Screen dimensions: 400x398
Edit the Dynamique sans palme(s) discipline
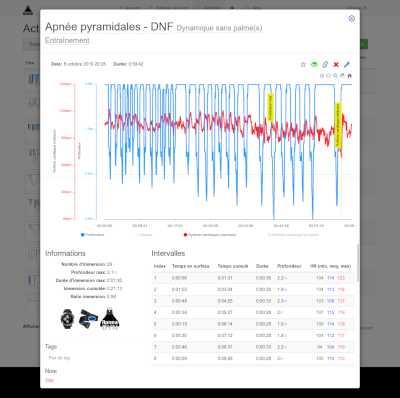[219, 28]
